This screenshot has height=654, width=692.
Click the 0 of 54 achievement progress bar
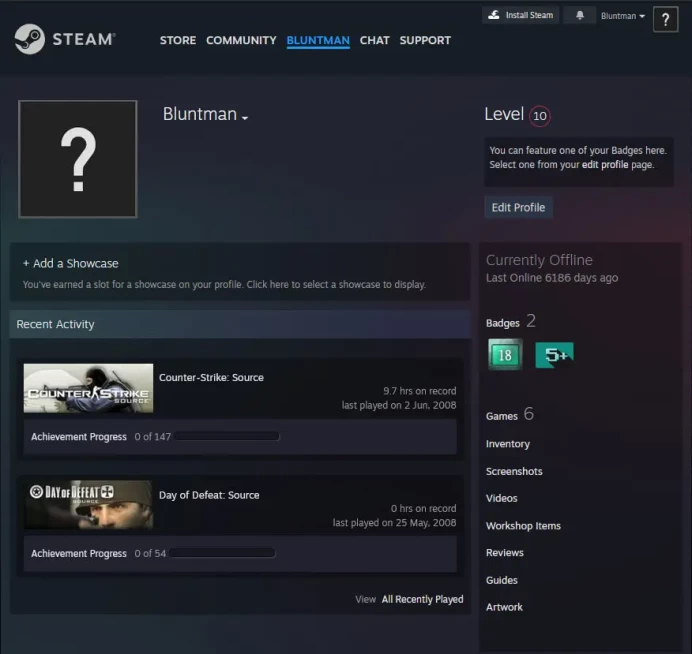coord(222,553)
